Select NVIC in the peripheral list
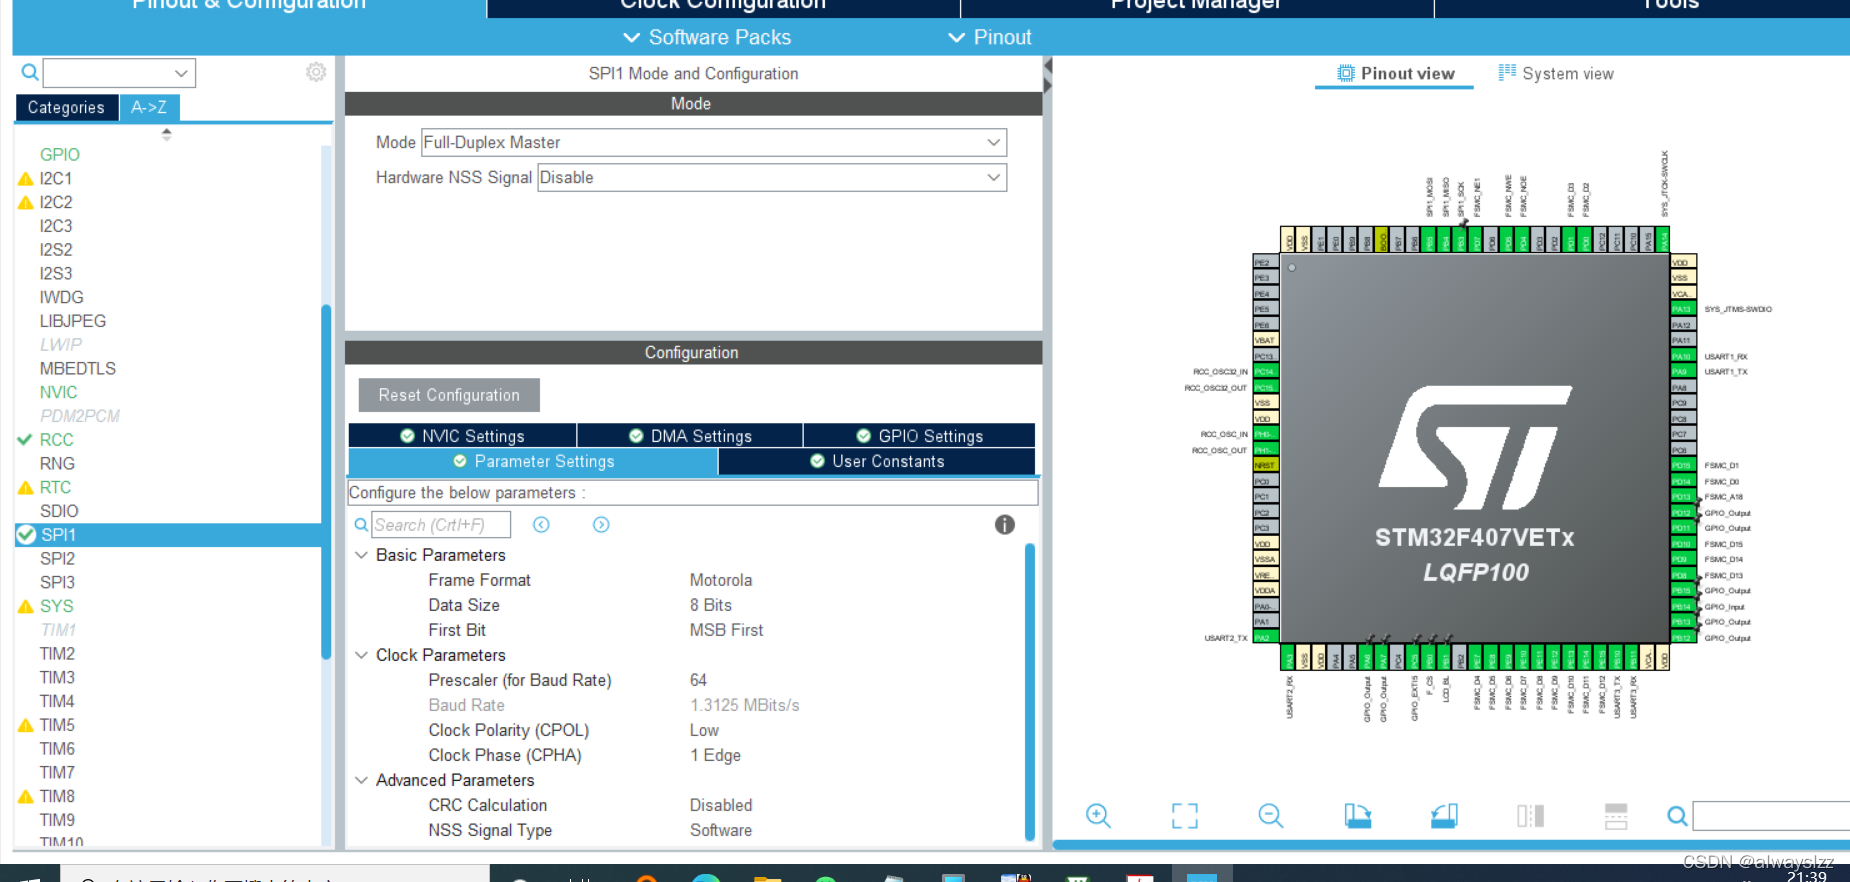The width and height of the screenshot is (1850, 882). [x=58, y=393]
